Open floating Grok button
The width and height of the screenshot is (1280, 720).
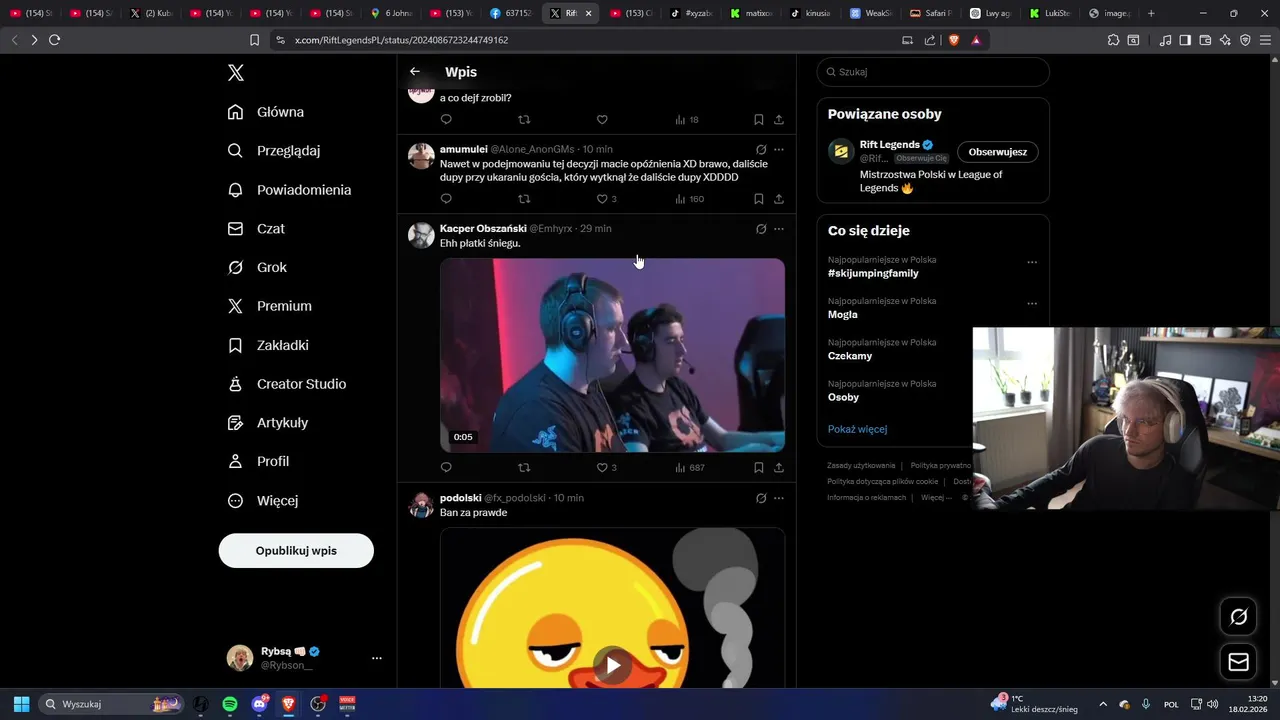point(1238,617)
